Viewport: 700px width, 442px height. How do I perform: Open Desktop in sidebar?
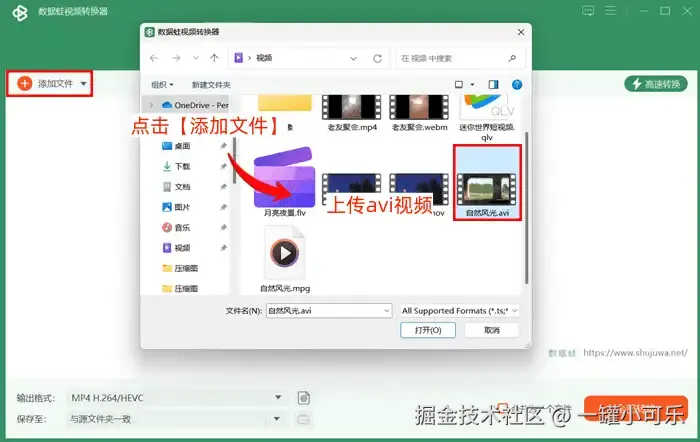[176, 146]
